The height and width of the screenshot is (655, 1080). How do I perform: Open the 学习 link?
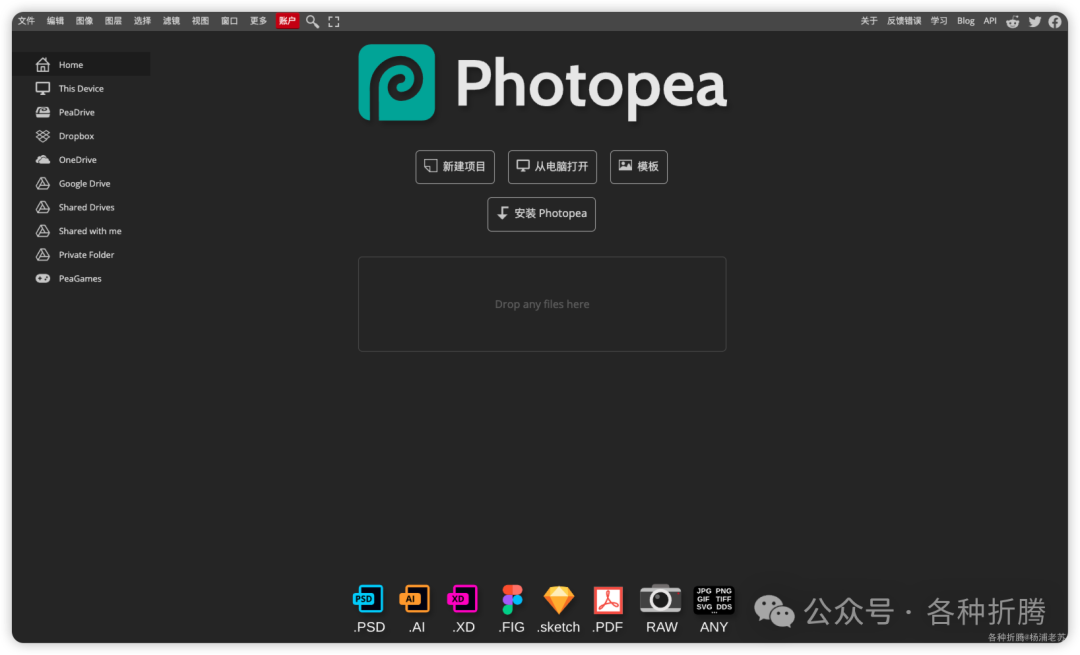[x=939, y=21]
